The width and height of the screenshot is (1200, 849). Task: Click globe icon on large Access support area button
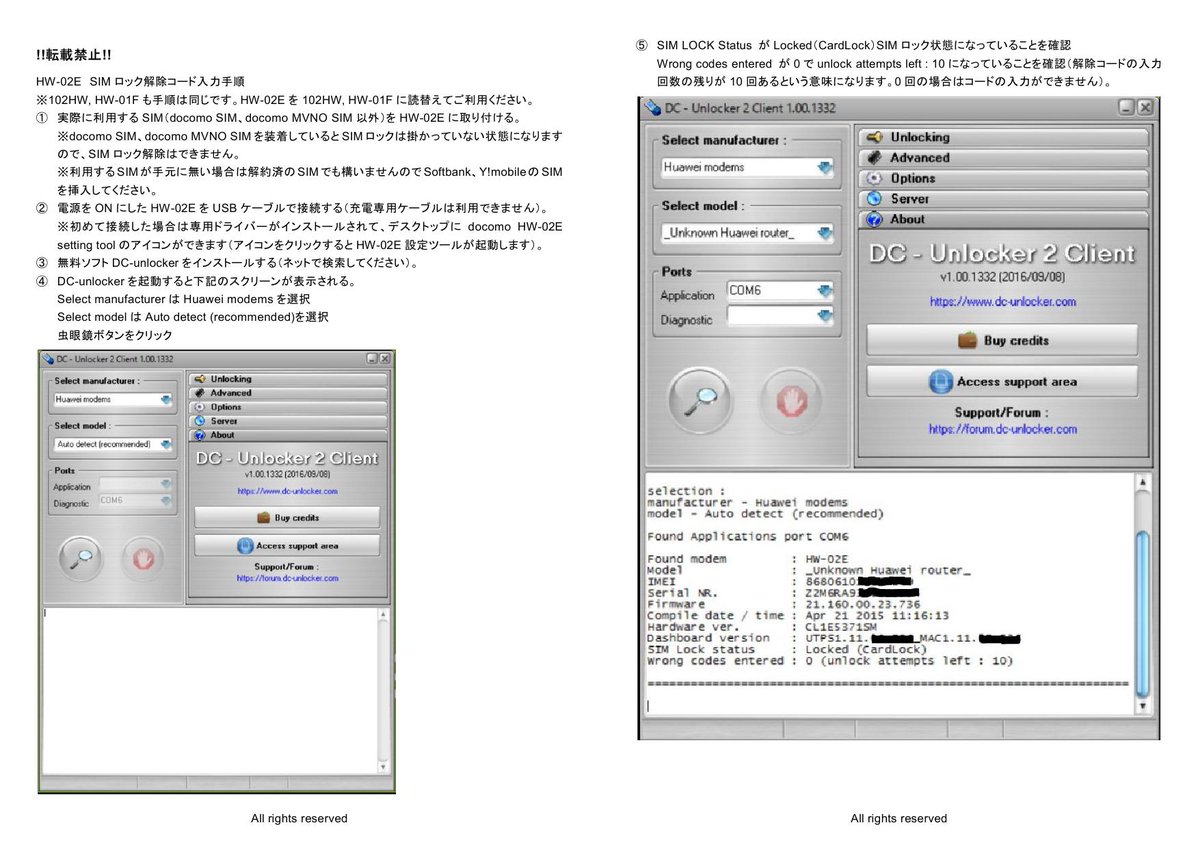pyautogui.click(x=941, y=382)
